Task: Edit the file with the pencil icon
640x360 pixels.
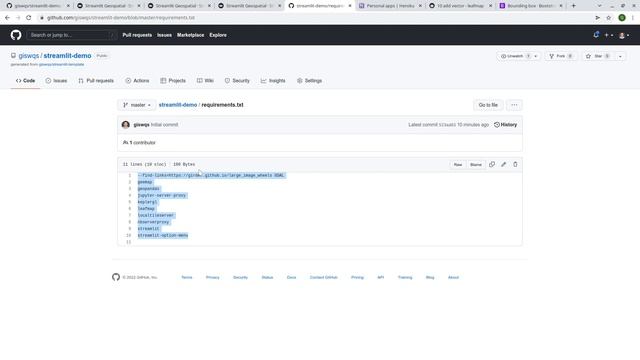Action: [x=504, y=164]
